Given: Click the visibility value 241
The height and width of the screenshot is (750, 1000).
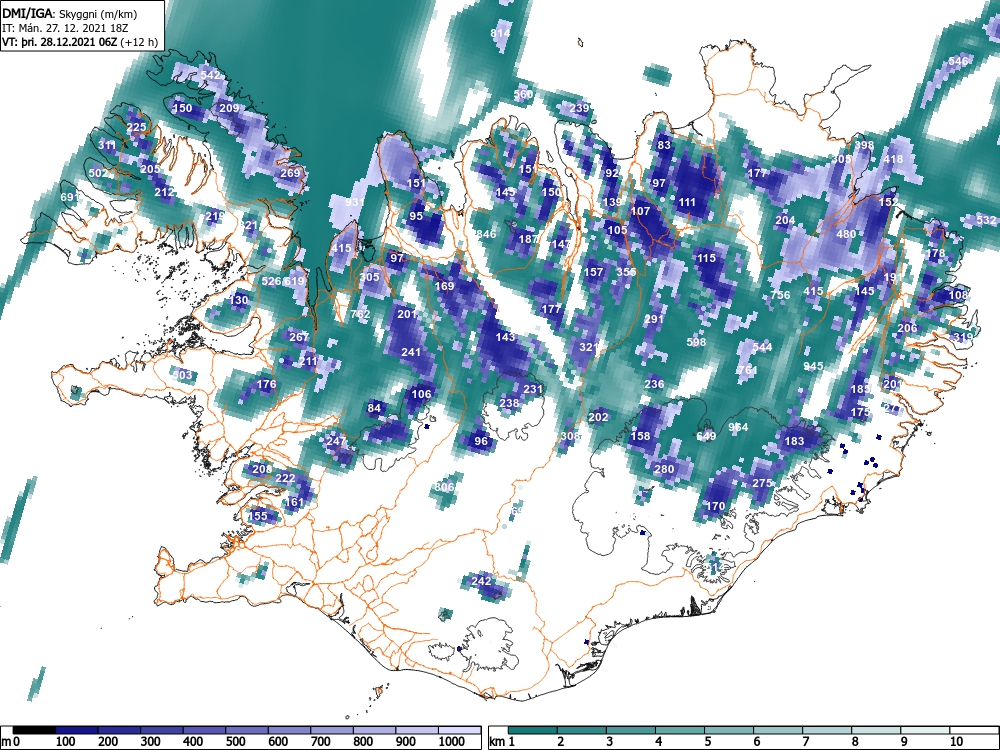Looking at the screenshot, I should [411, 351].
